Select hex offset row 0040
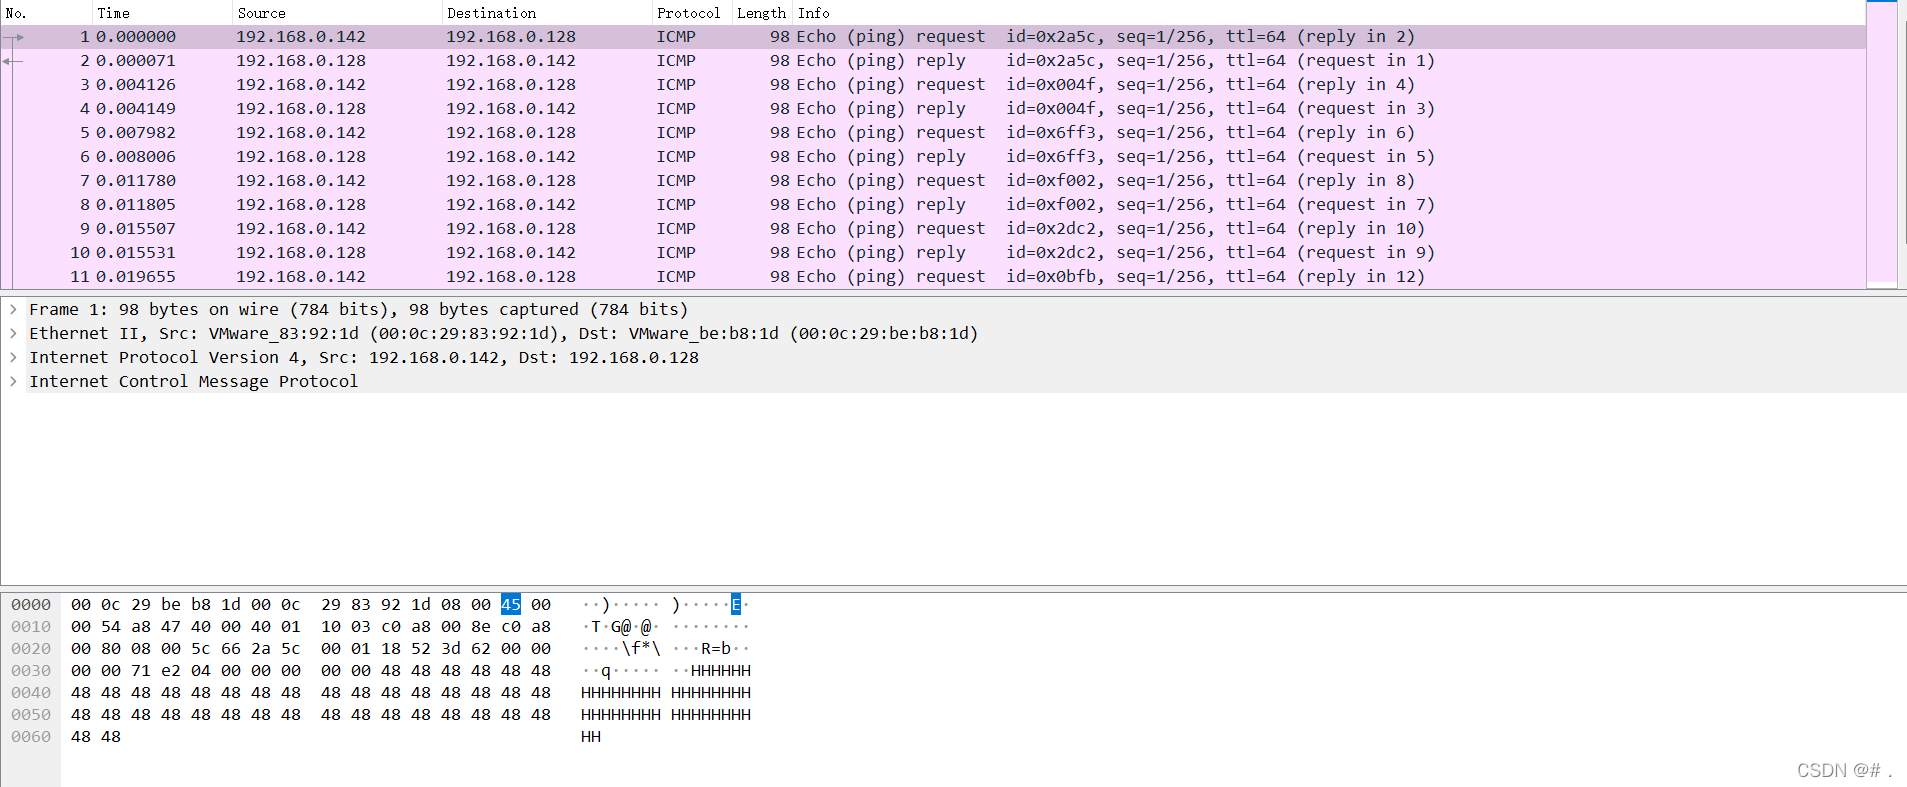This screenshot has width=1907, height=787. pyautogui.click(x=31, y=693)
